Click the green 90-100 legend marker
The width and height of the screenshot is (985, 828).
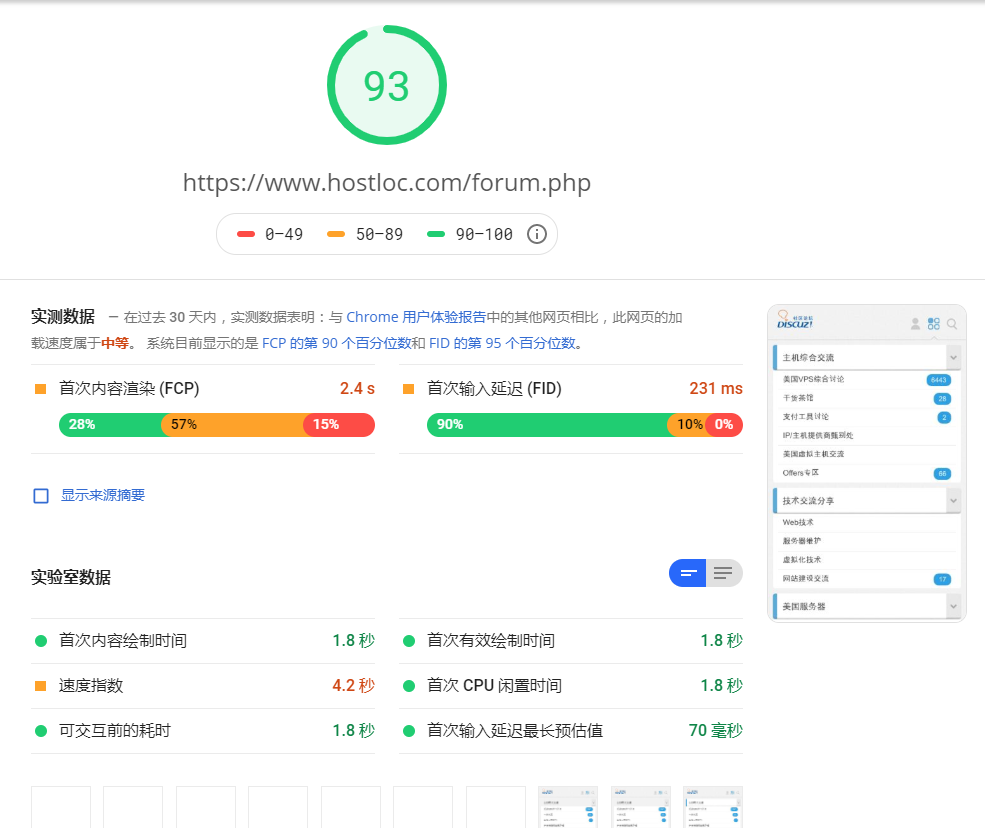(x=436, y=234)
